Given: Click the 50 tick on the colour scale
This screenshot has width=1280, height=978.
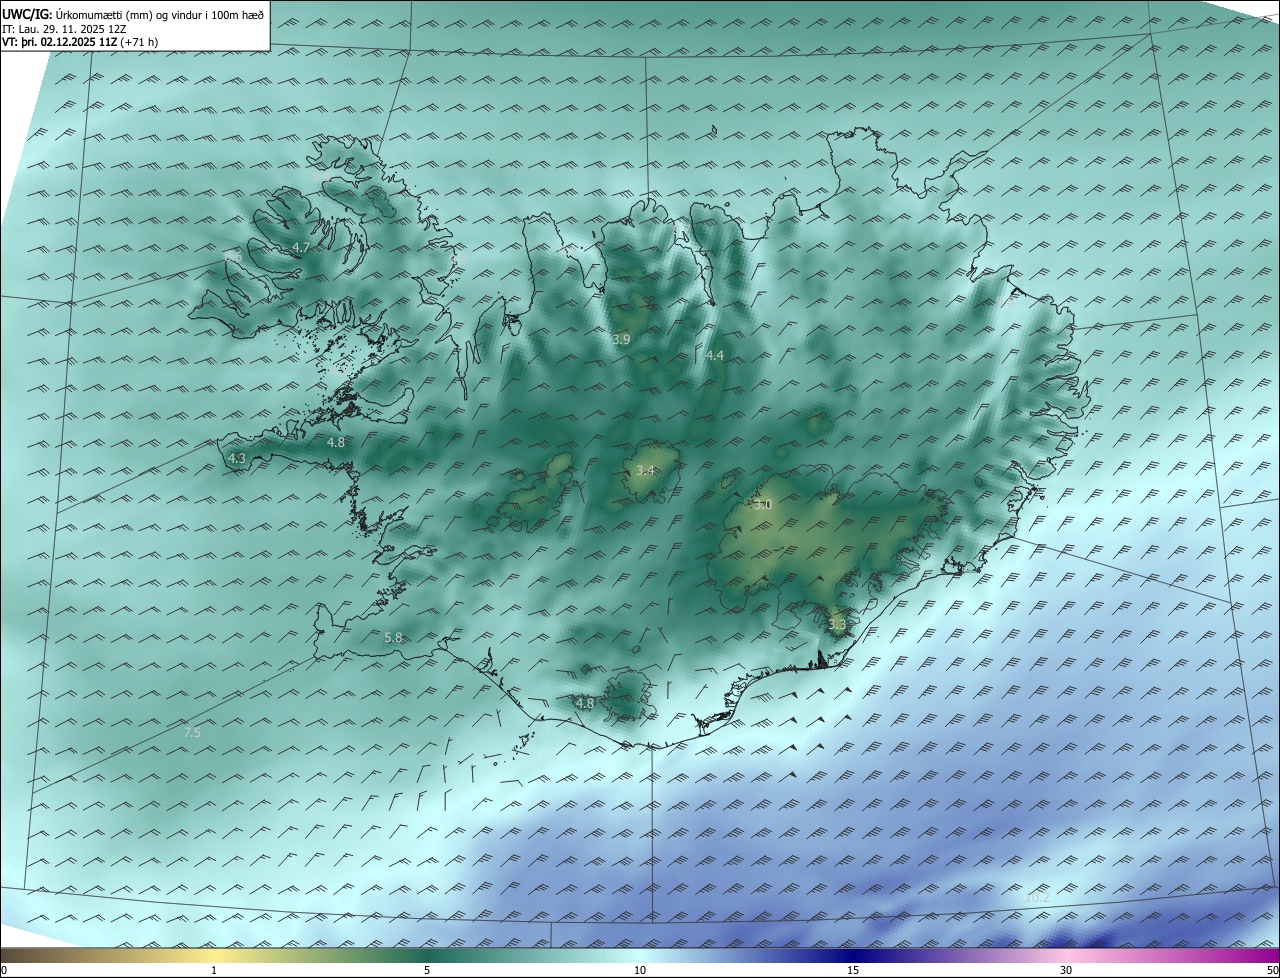Looking at the screenshot, I should click(x=1272, y=970).
